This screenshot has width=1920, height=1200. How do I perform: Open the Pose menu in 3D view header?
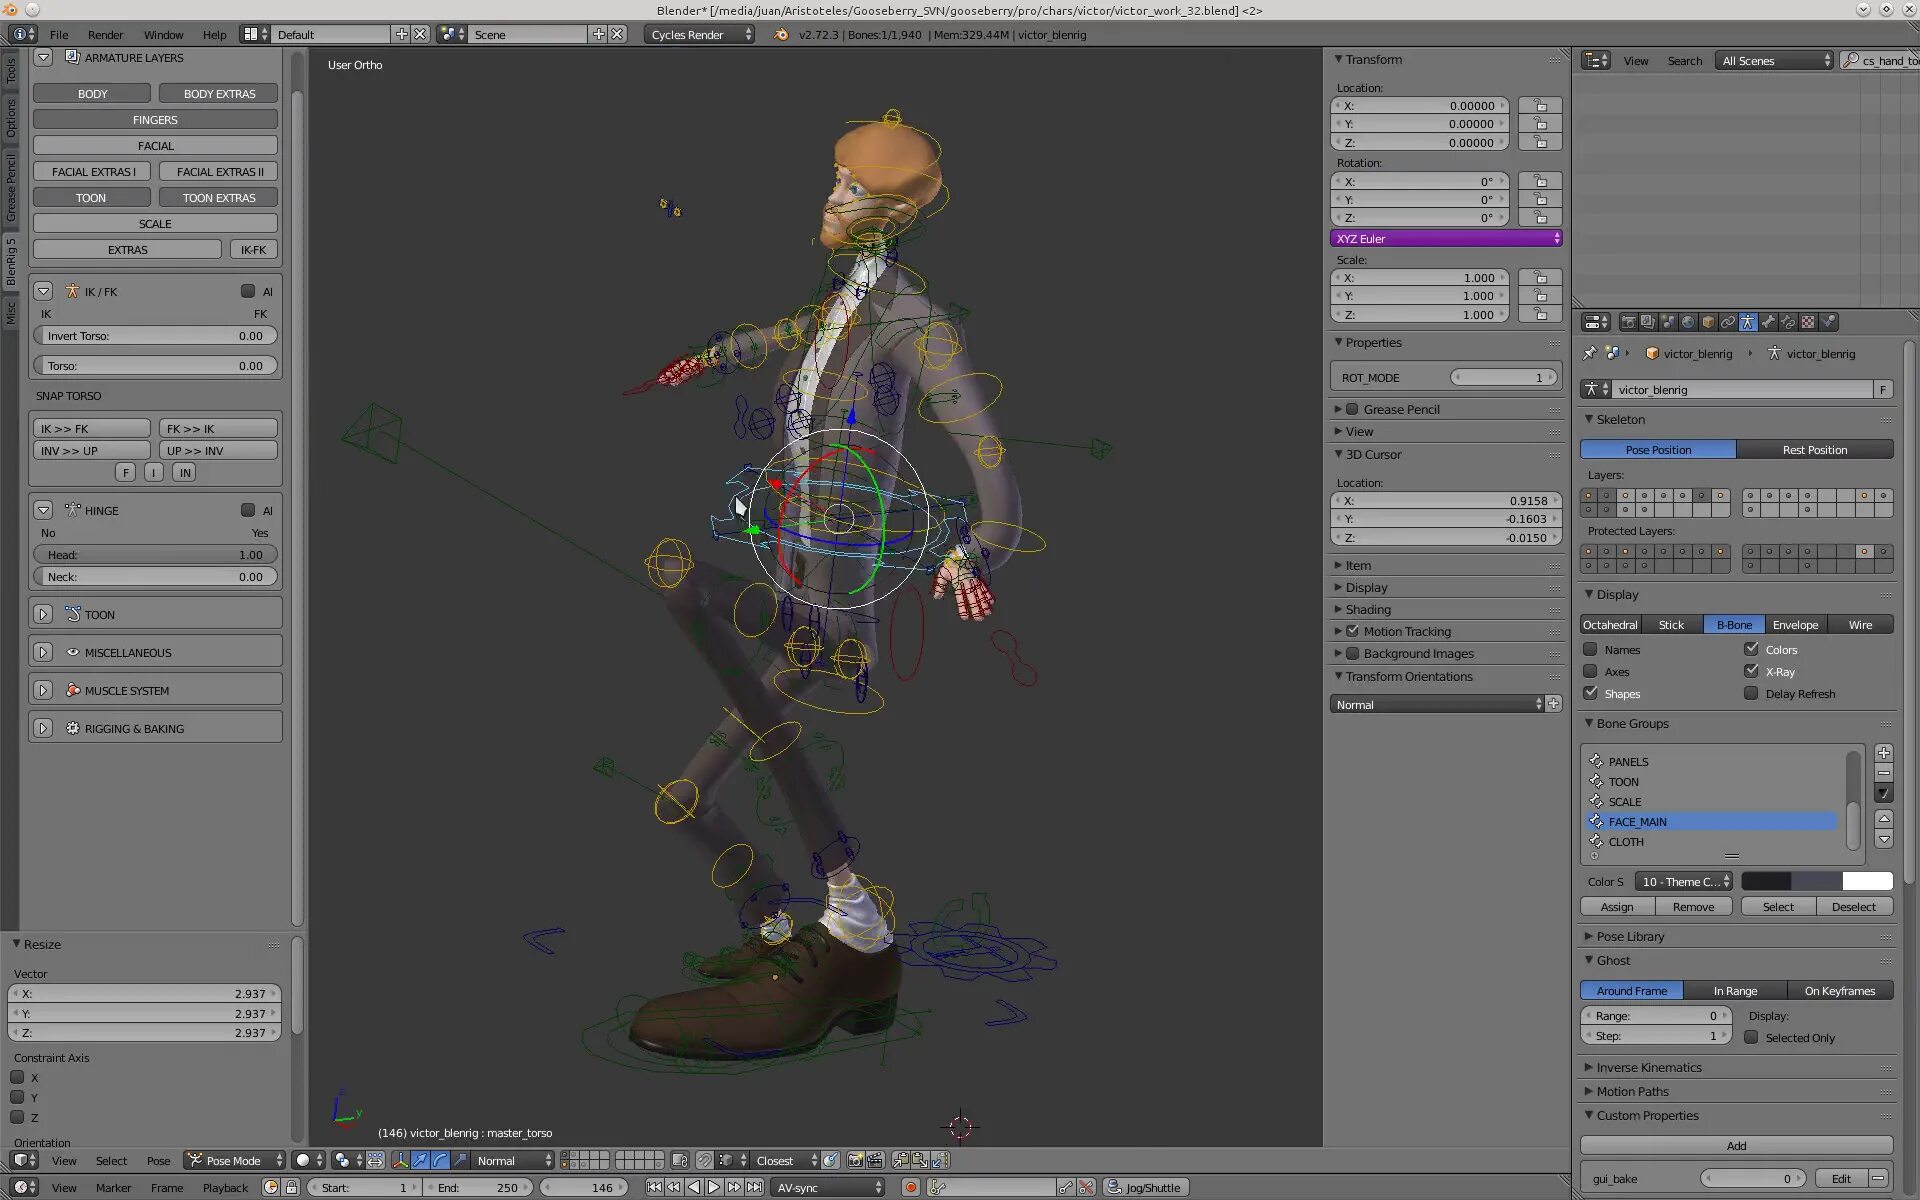pos(158,1160)
